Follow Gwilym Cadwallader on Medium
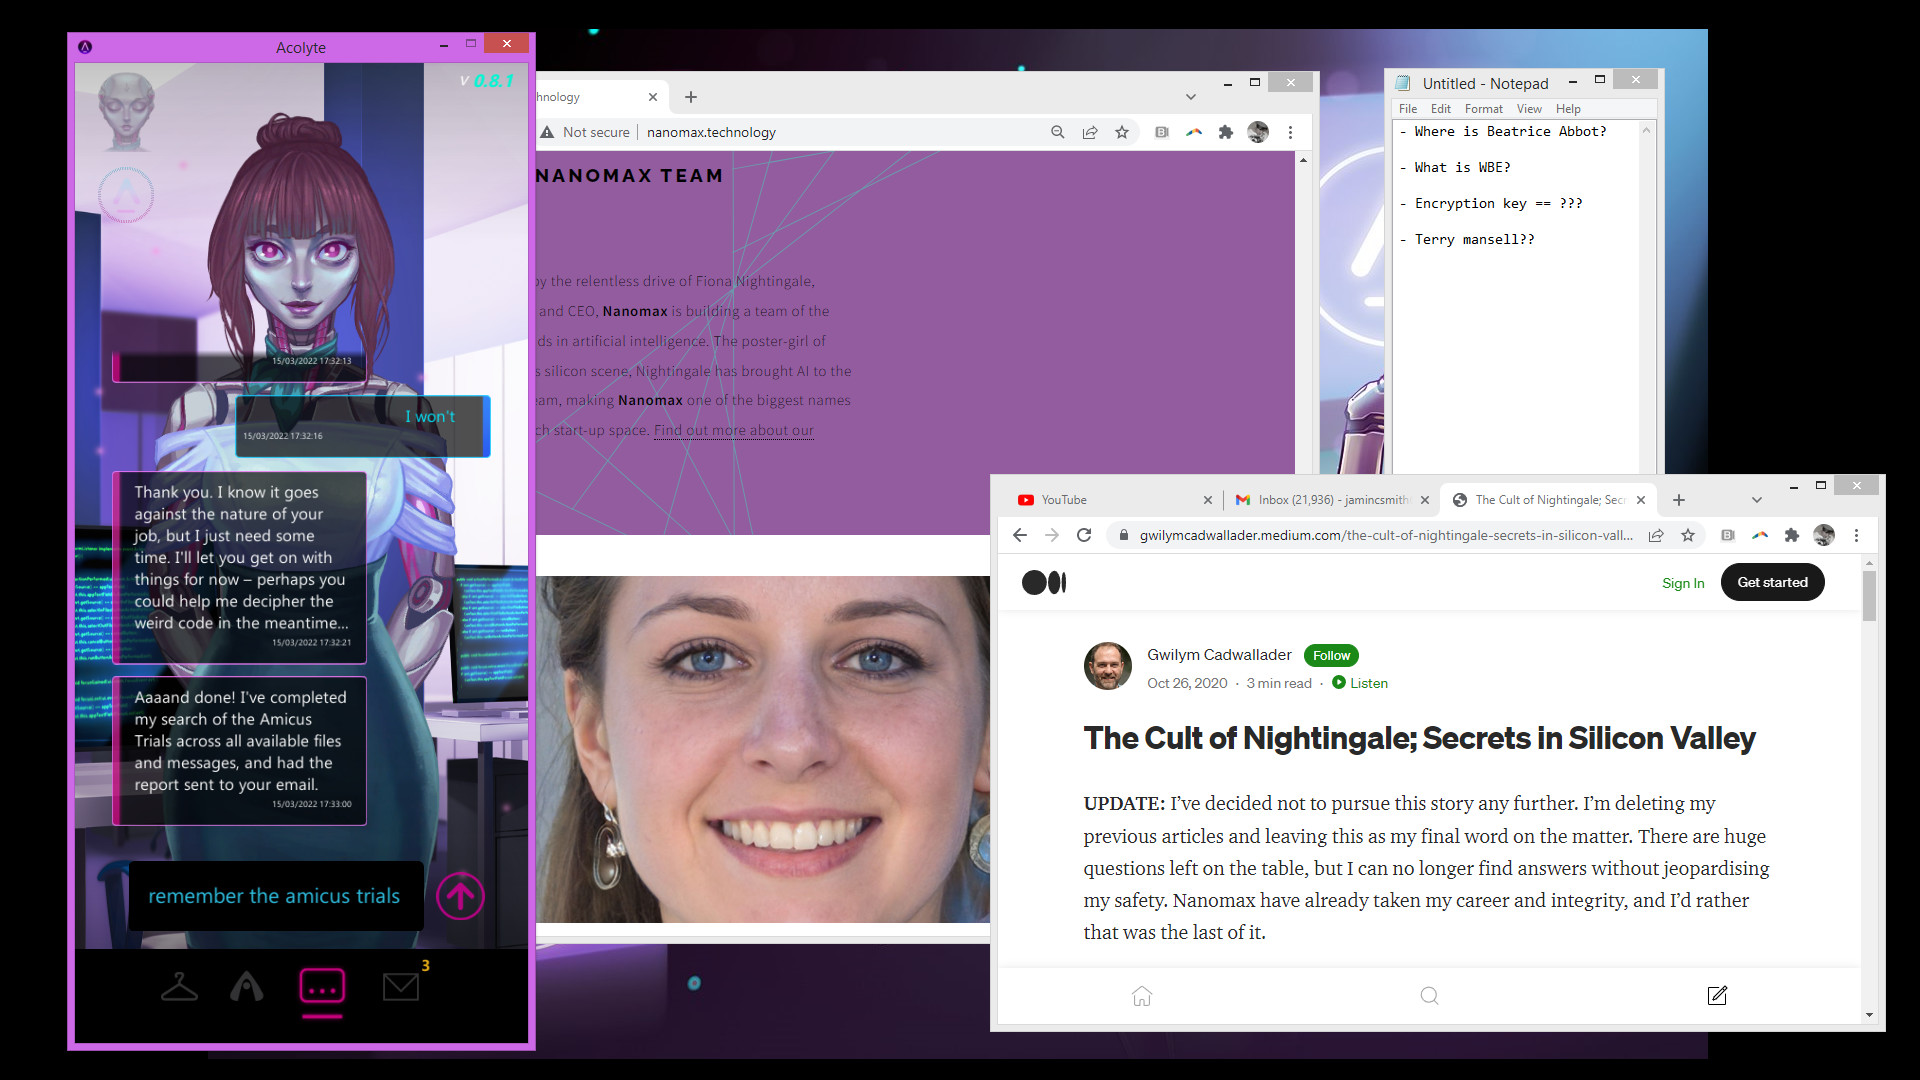The width and height of the screenshot is (1920, 1080). 1331,655
